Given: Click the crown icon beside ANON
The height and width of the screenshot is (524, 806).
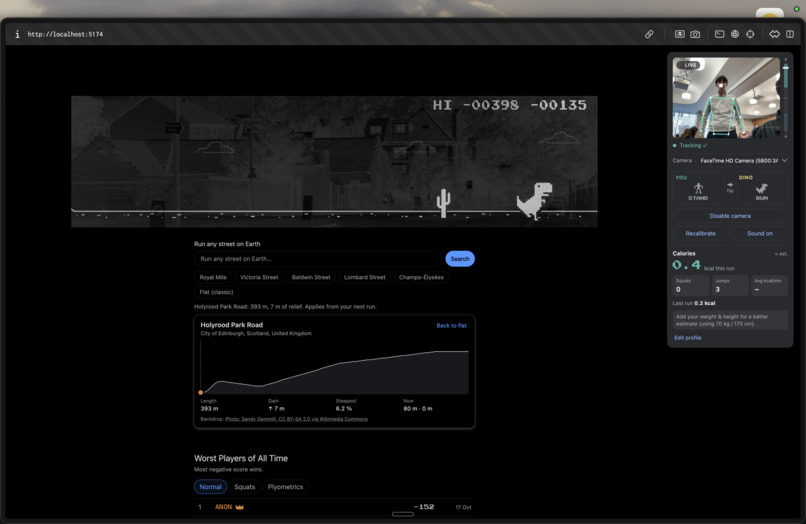Looking at the screenshot, I should tap(240, 507).
